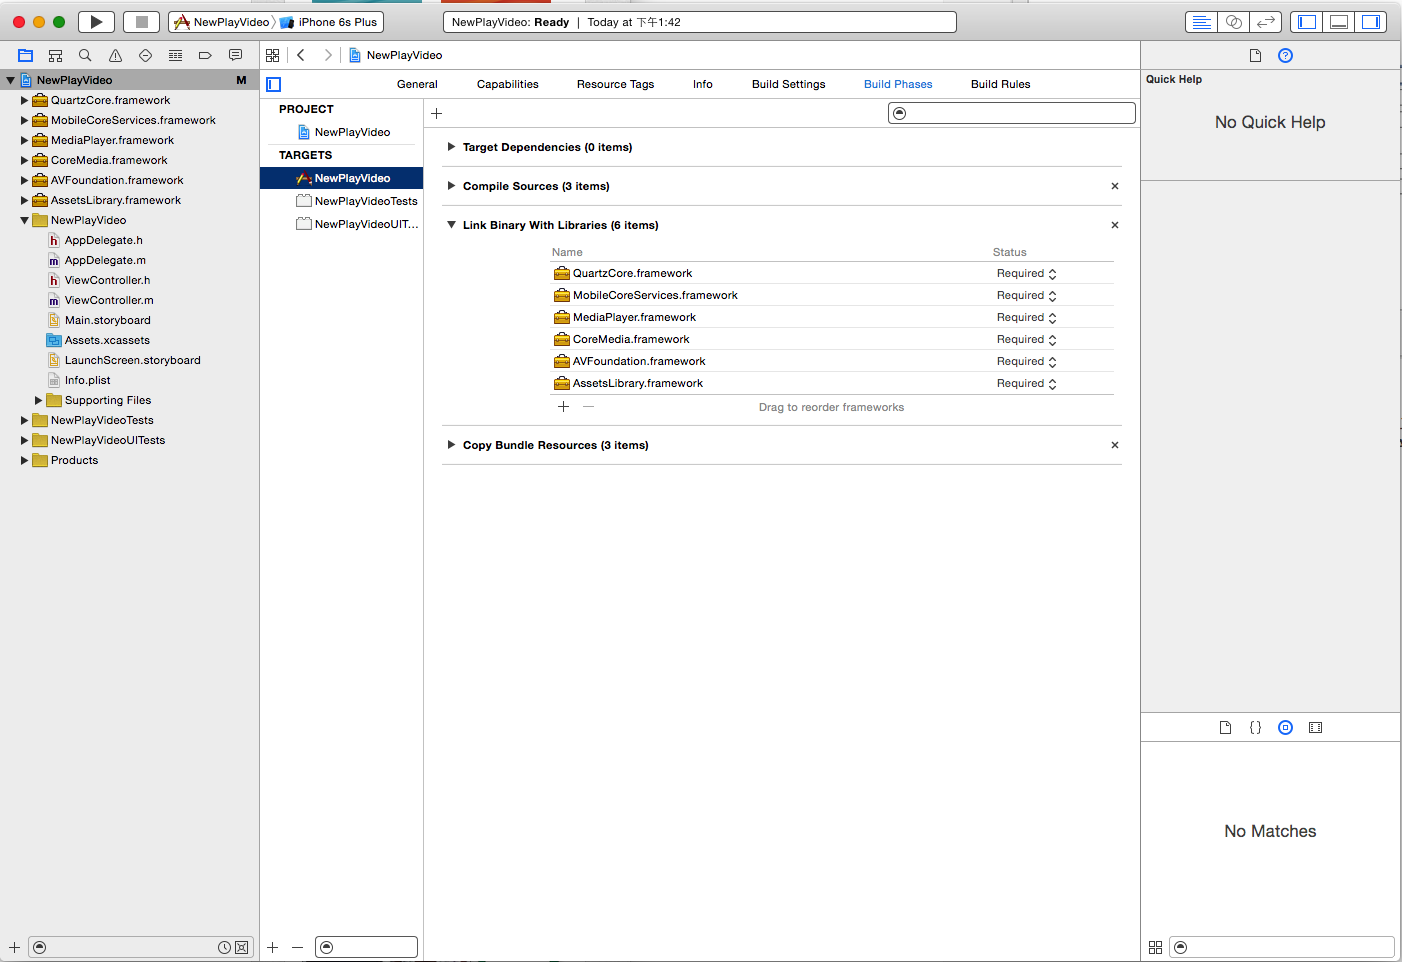Show the debug navigator
This screenshot has height=962, width=1402.
(x=175, y=55)
